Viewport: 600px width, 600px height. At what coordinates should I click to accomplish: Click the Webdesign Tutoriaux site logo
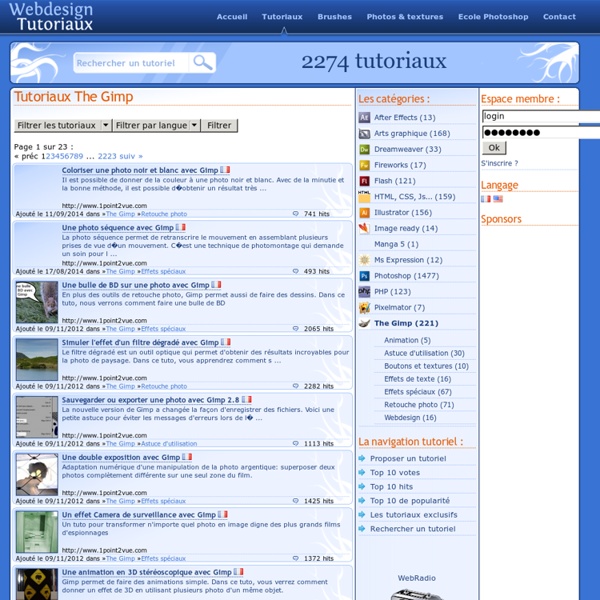pos(51,16)
